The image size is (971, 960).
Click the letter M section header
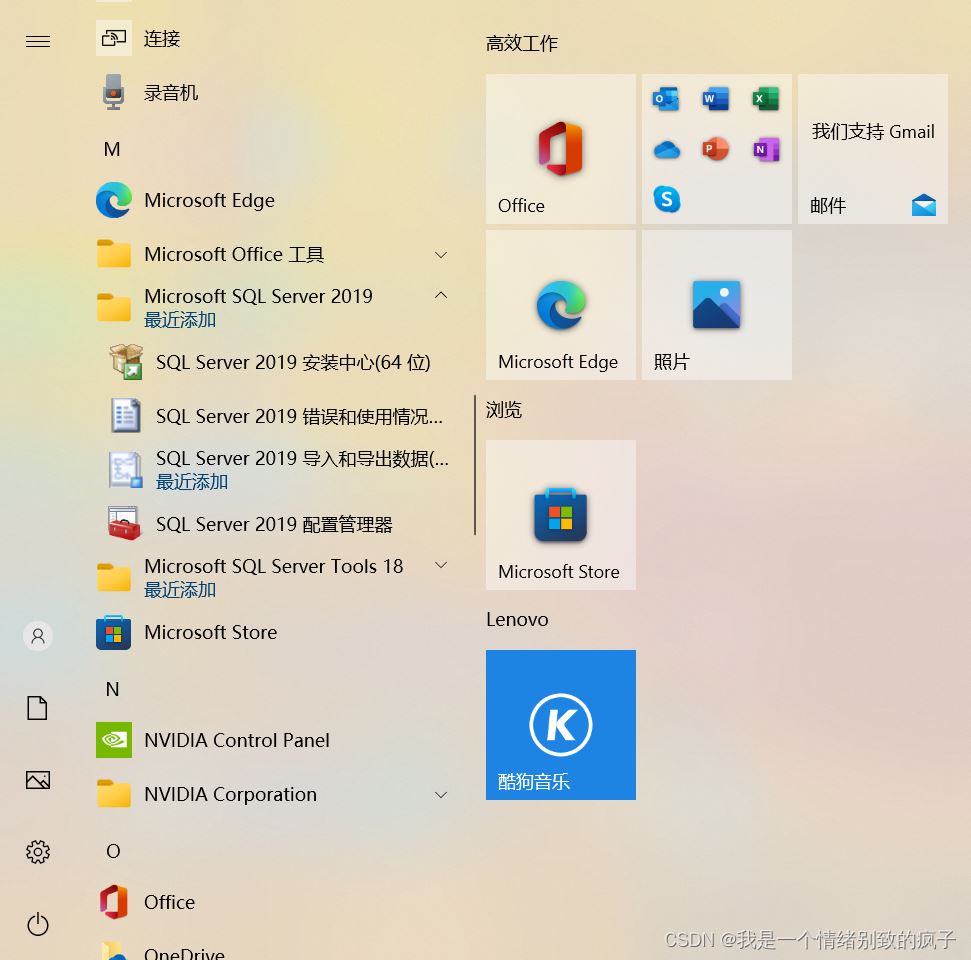click(112, 149)
